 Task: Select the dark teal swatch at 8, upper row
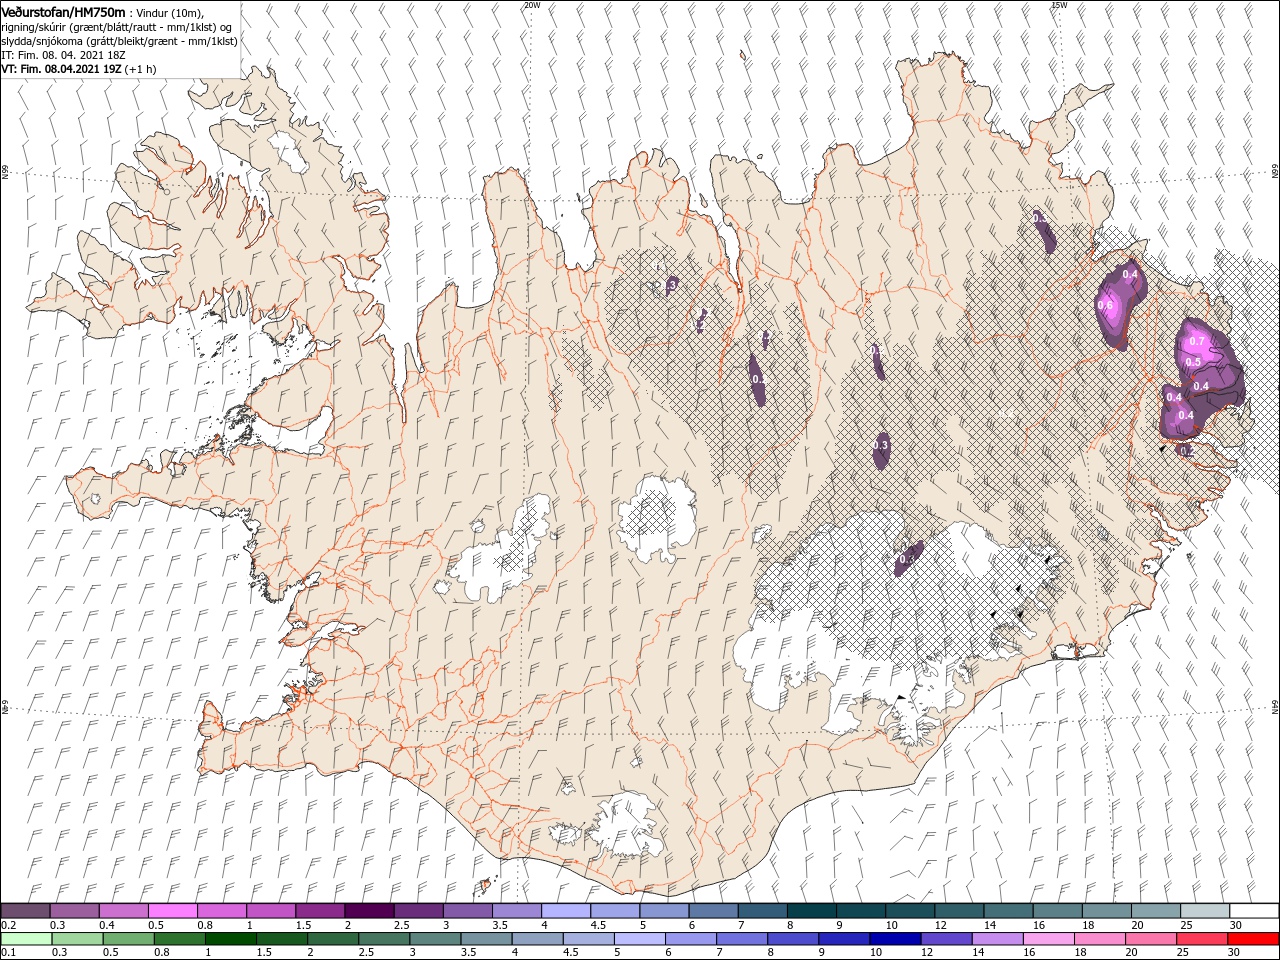811,911
